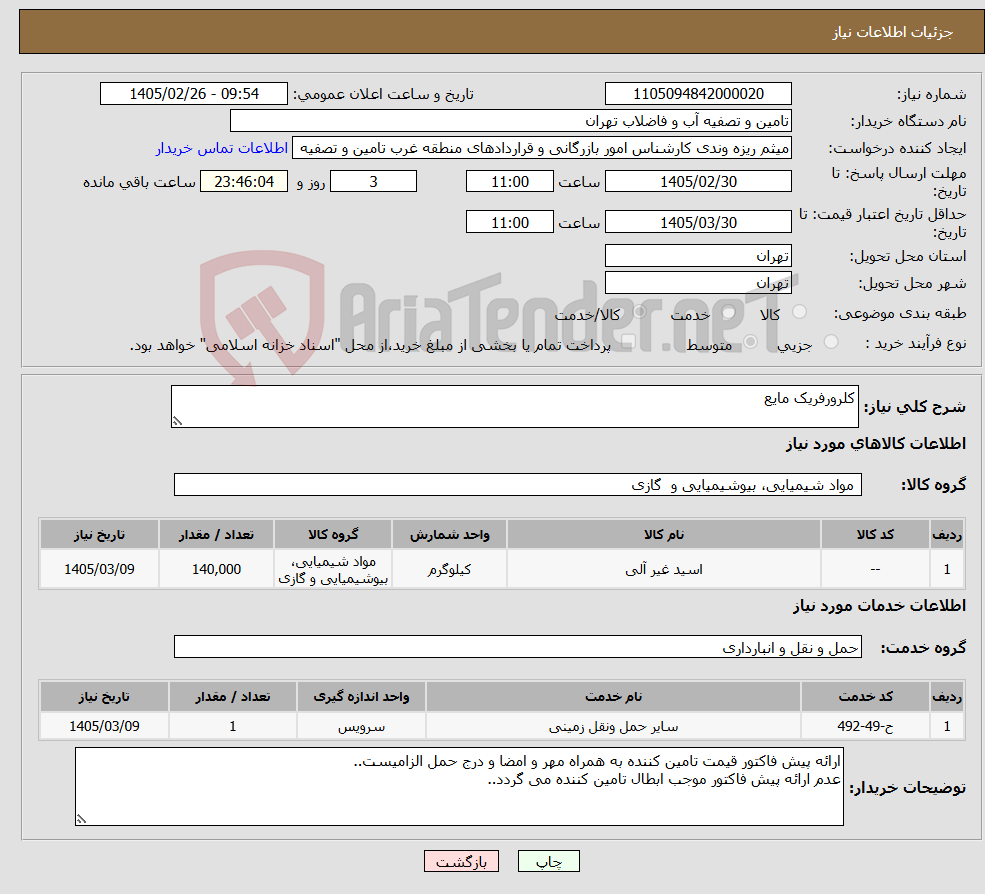Image resolution: width=985 pixels, height=894 pixels.
Task: Click the نام خدمت column header
Action: [x=613, y=697]
